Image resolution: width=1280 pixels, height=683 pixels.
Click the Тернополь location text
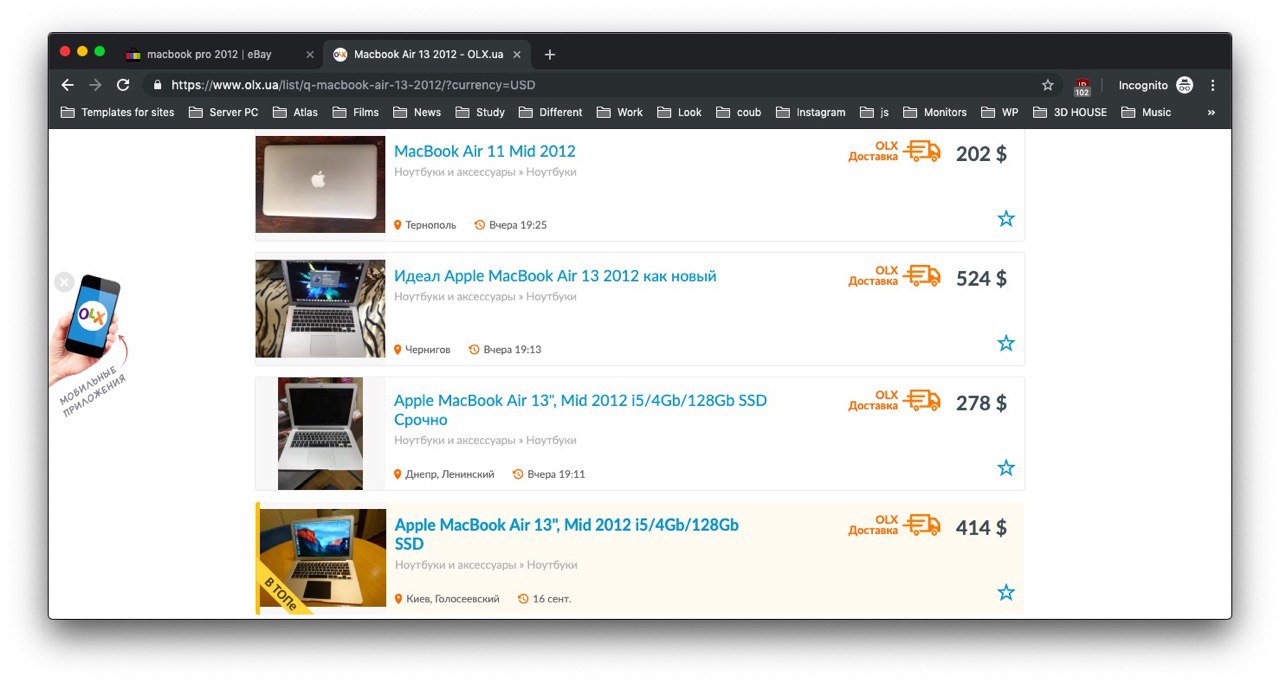coord(430,225)
